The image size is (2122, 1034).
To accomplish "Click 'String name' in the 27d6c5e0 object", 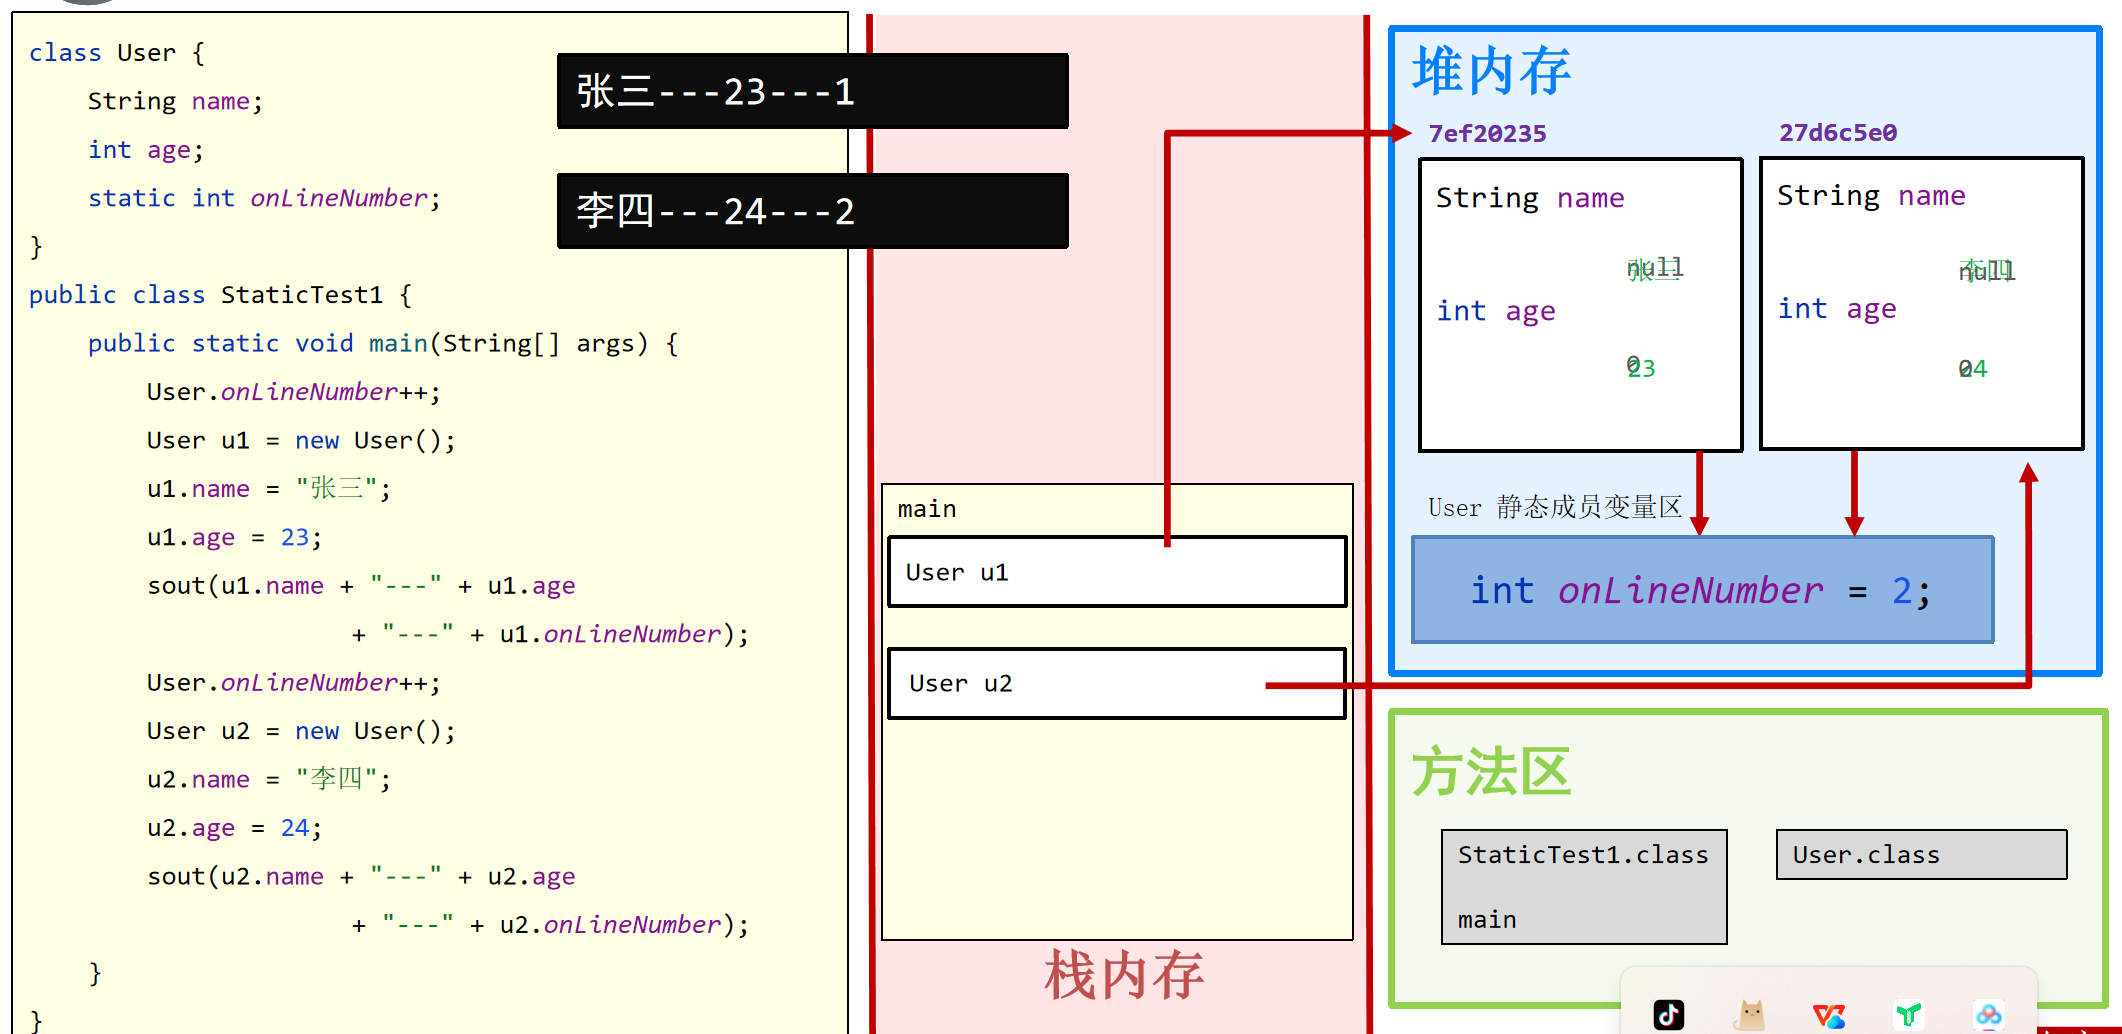I will tap(1871, 196).
